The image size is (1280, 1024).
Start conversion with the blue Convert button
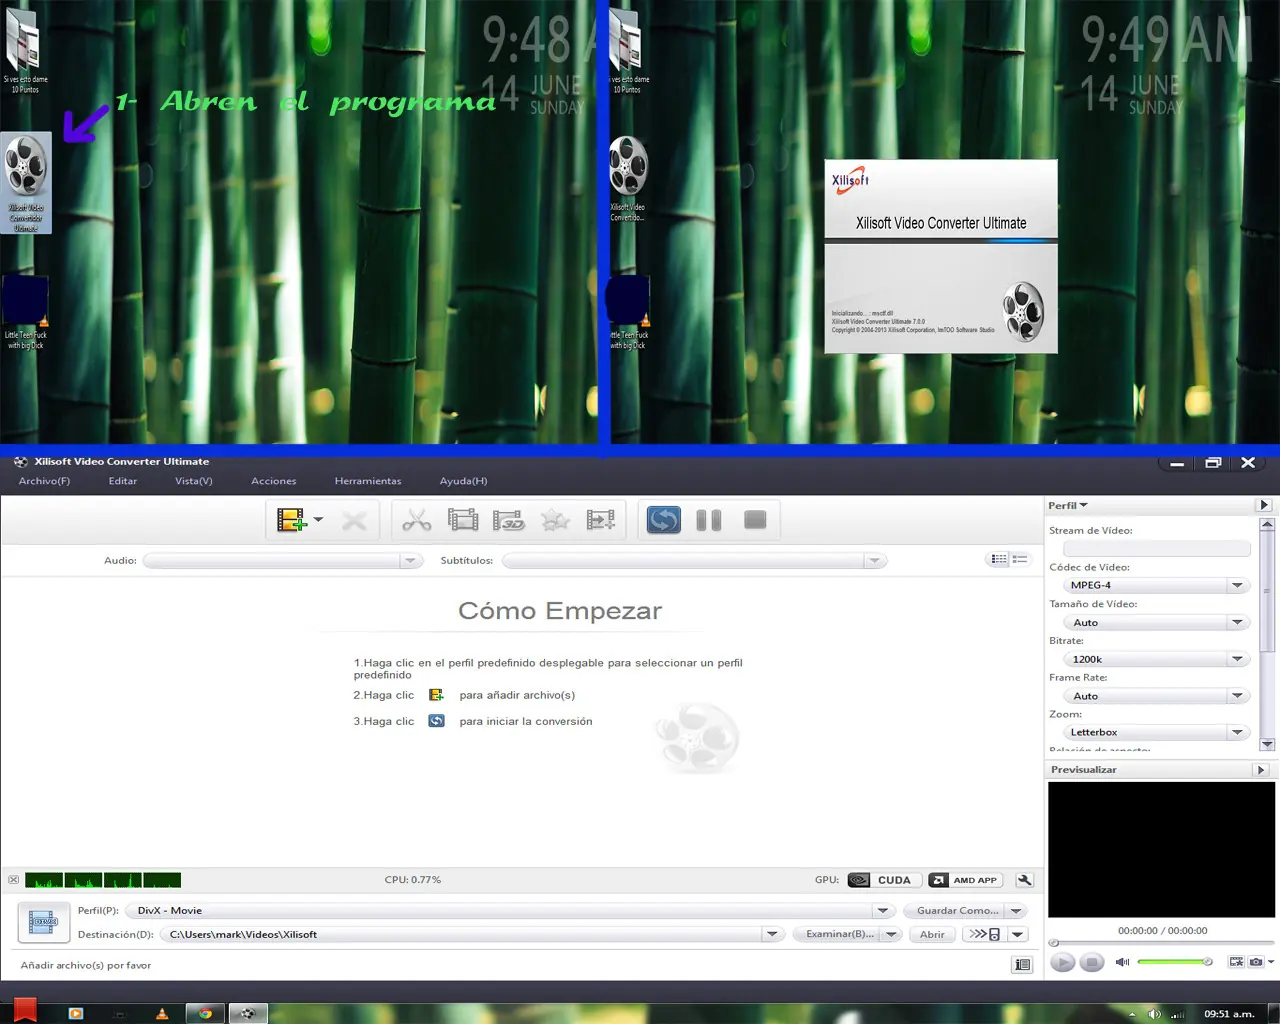click(664, 520)
